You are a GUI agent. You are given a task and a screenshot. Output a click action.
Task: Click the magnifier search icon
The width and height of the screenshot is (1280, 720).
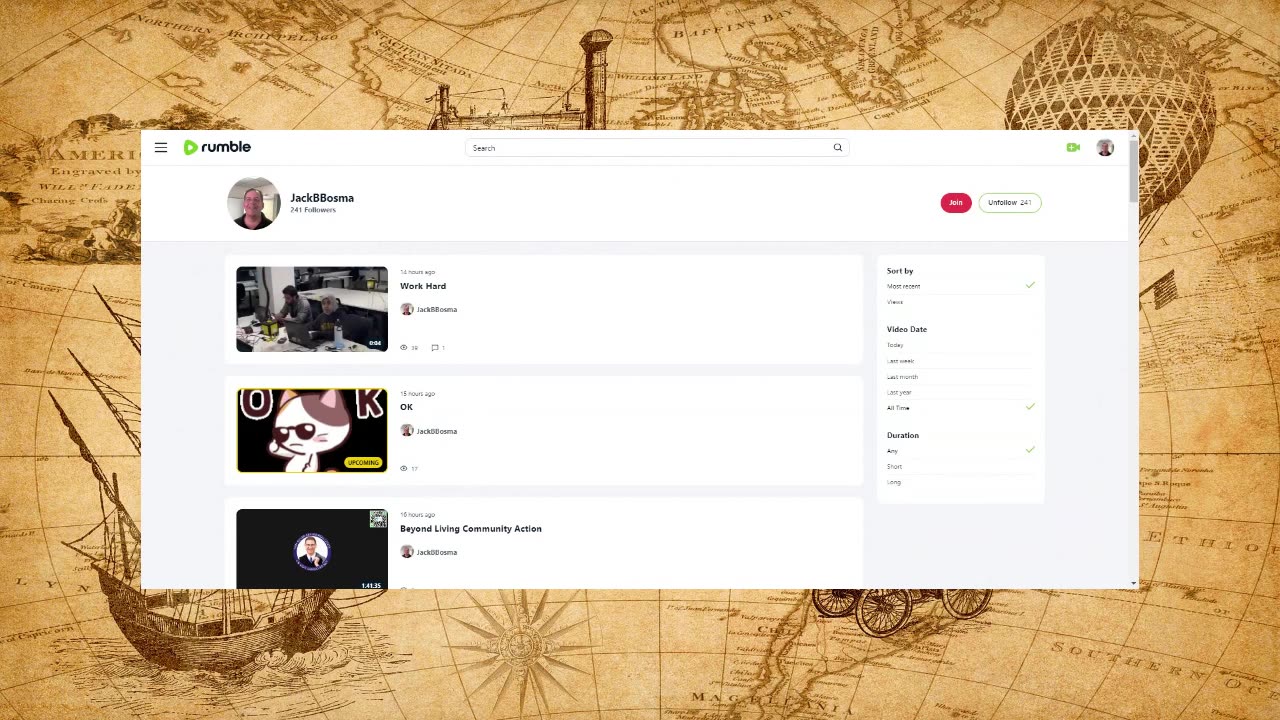[x=838, y=148]
